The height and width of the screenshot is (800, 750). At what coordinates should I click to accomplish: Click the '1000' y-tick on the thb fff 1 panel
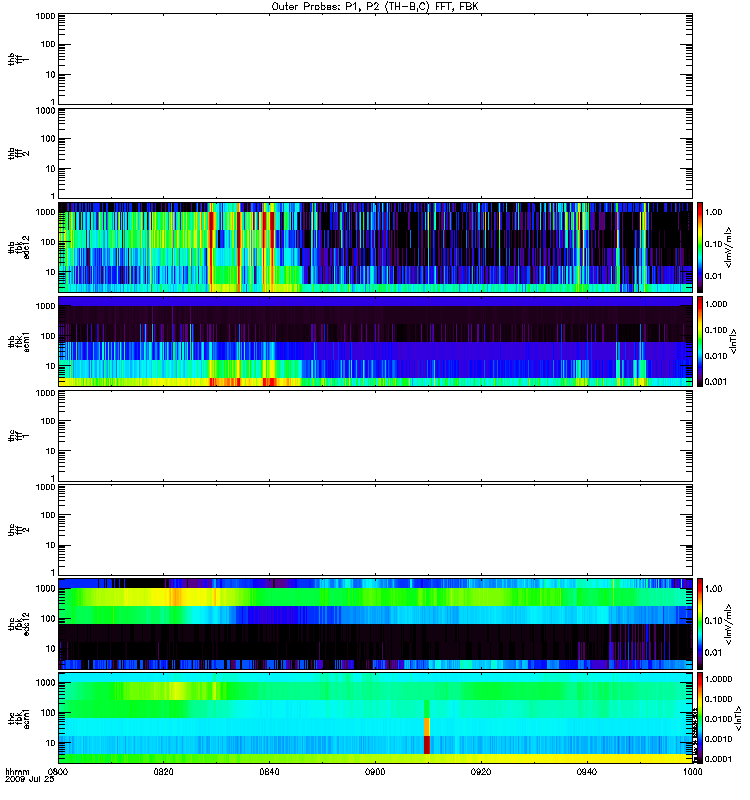pyautogui.click(x=45, y=16)
